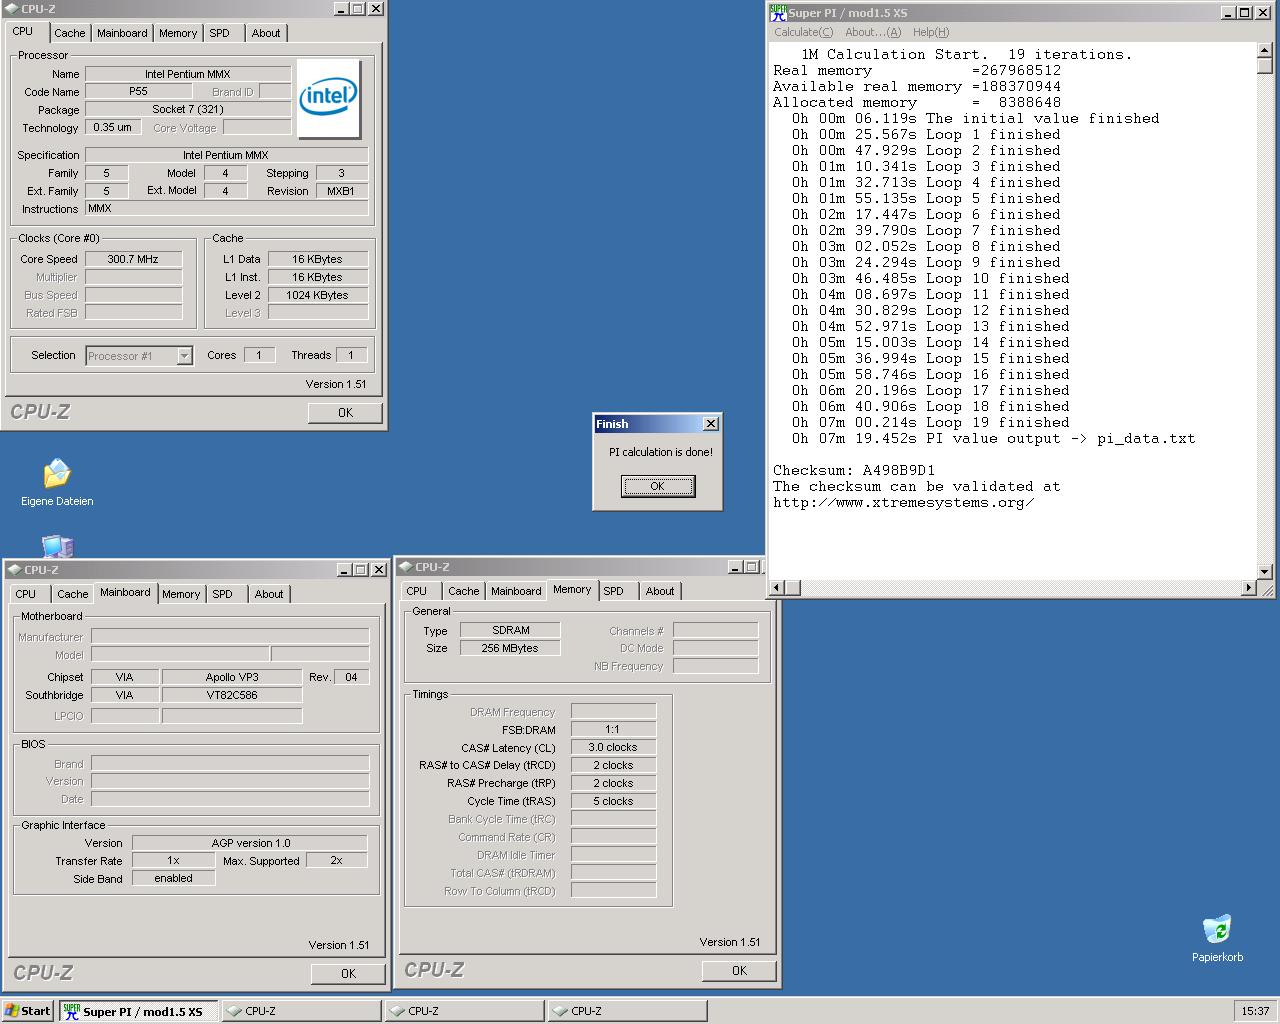
Task: Open Mainboard tab in top CPU-Z window
Action: click(x=122, y=33)
